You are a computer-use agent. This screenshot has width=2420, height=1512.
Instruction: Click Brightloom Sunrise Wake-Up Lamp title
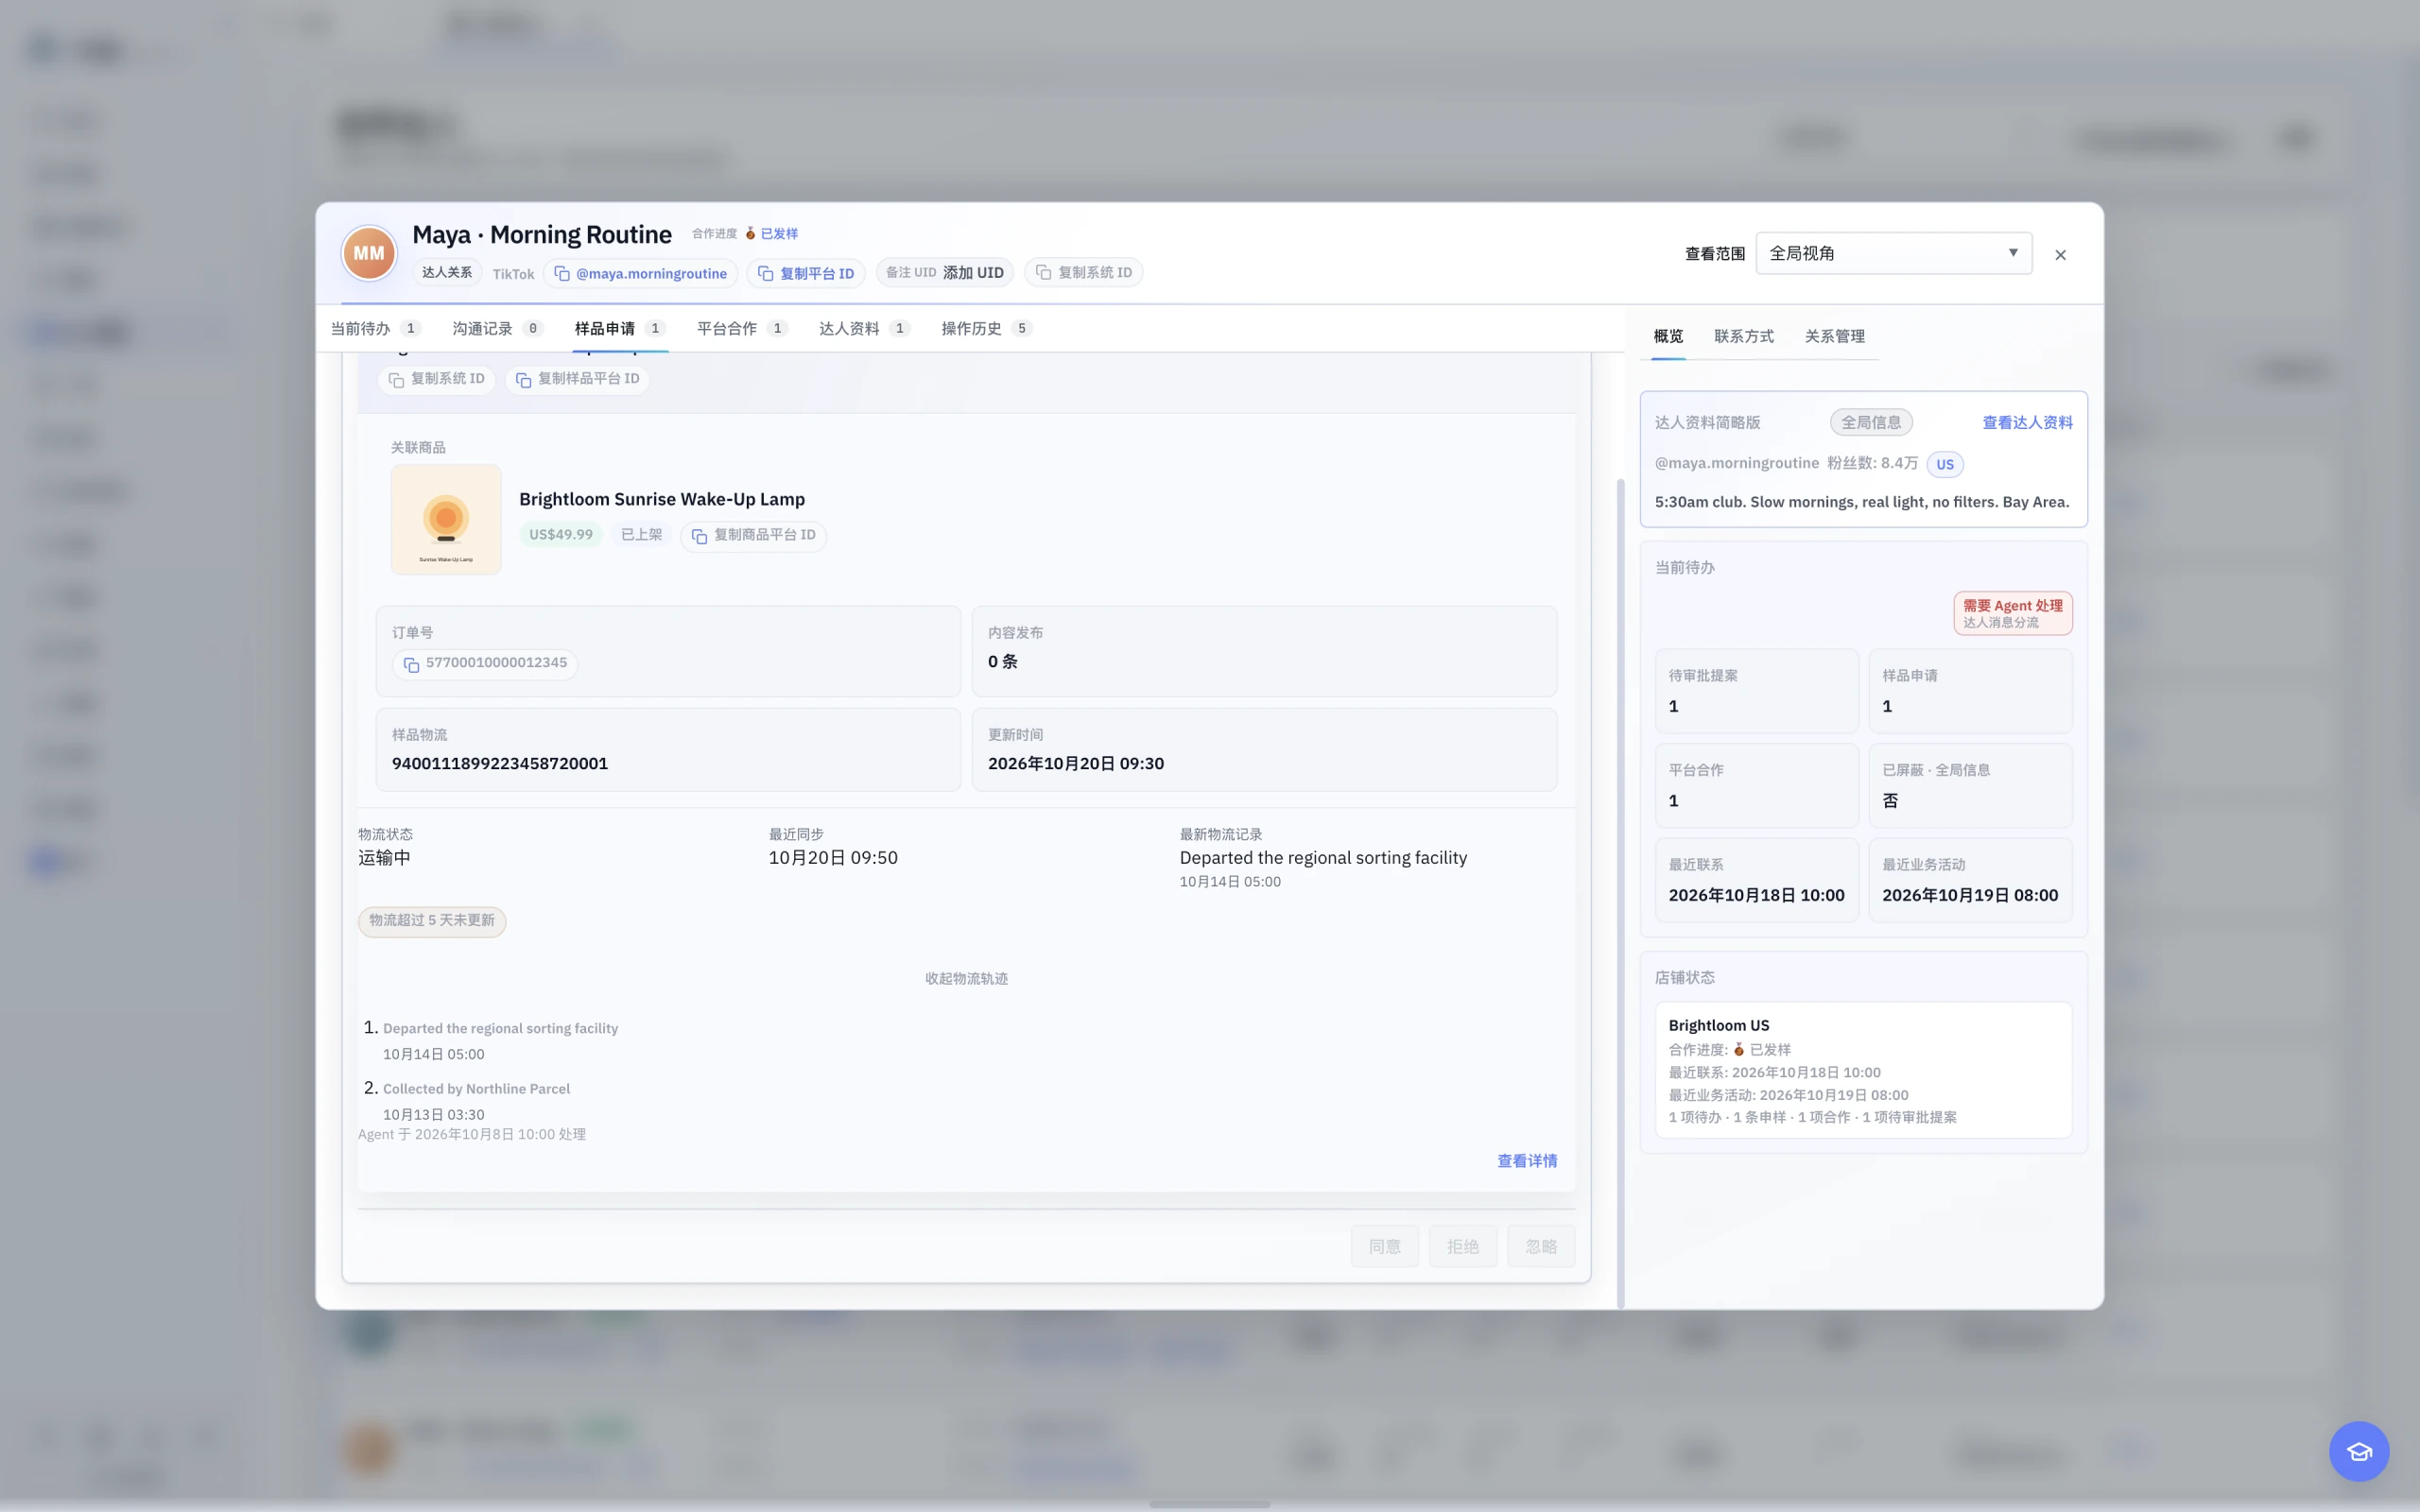coord(662,499)
